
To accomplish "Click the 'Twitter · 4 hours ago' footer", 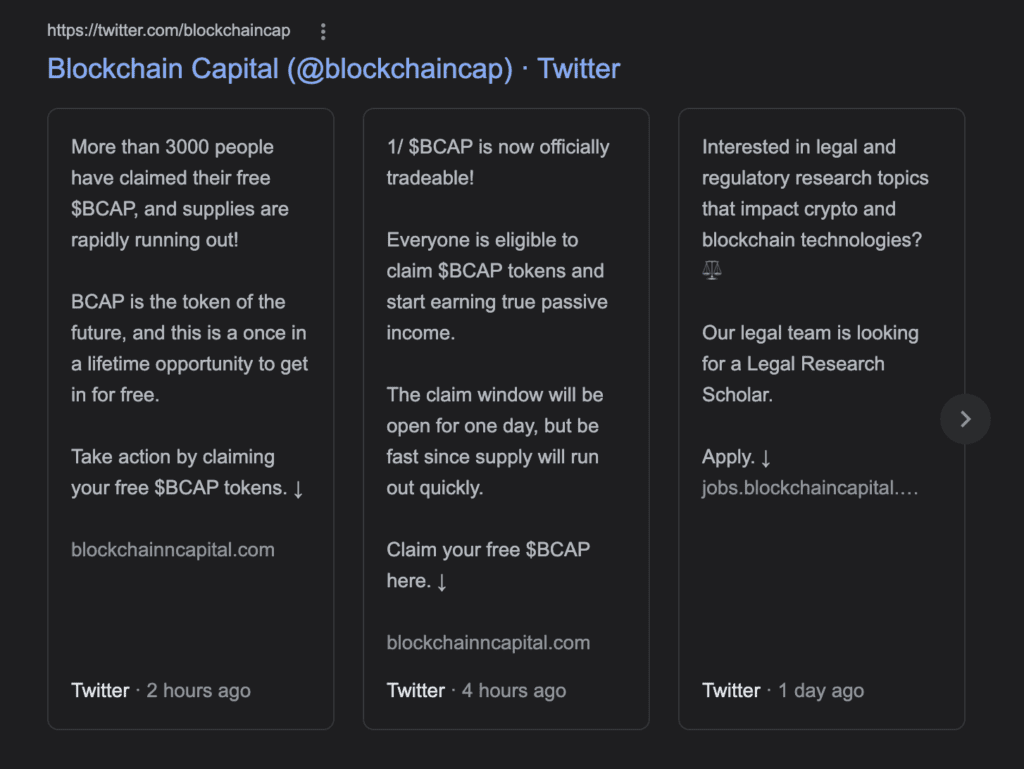I will [x=476, y=691].
